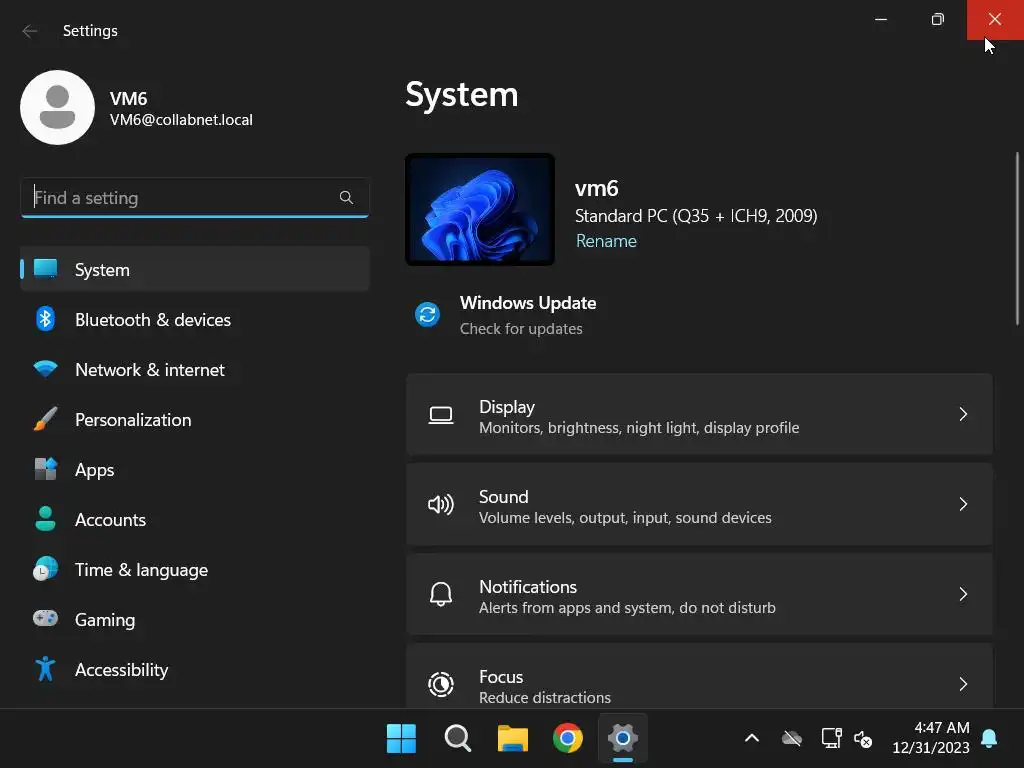The height and width of the screenshot is (768, 1024).
Task: Select System in the sidebar
Action: 195,269
